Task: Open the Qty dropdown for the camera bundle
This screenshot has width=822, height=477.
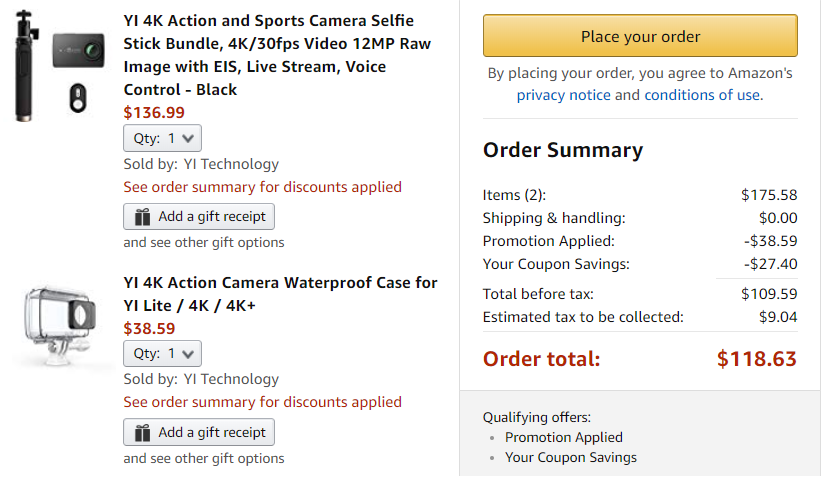Action: coord(163,138)
